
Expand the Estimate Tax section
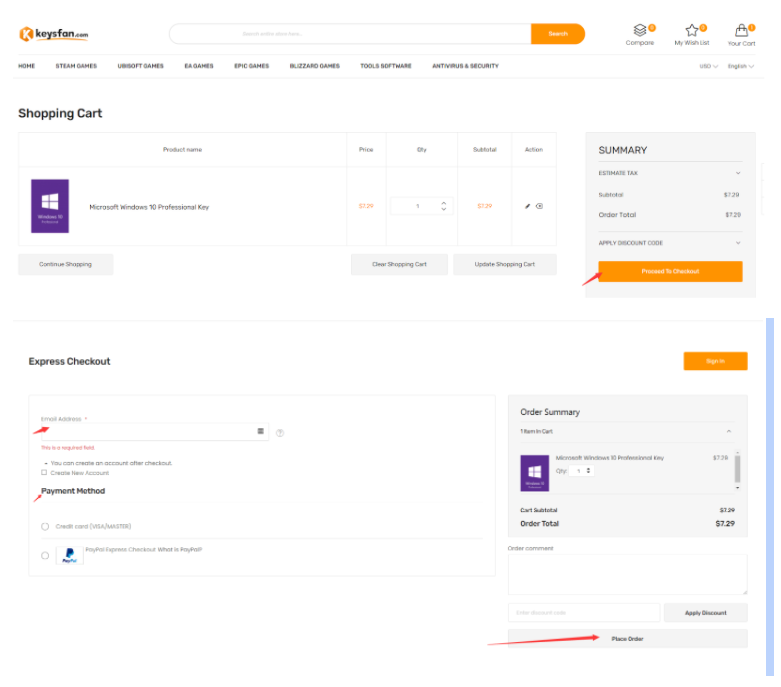pyautogui.click(x=670, y=173)
